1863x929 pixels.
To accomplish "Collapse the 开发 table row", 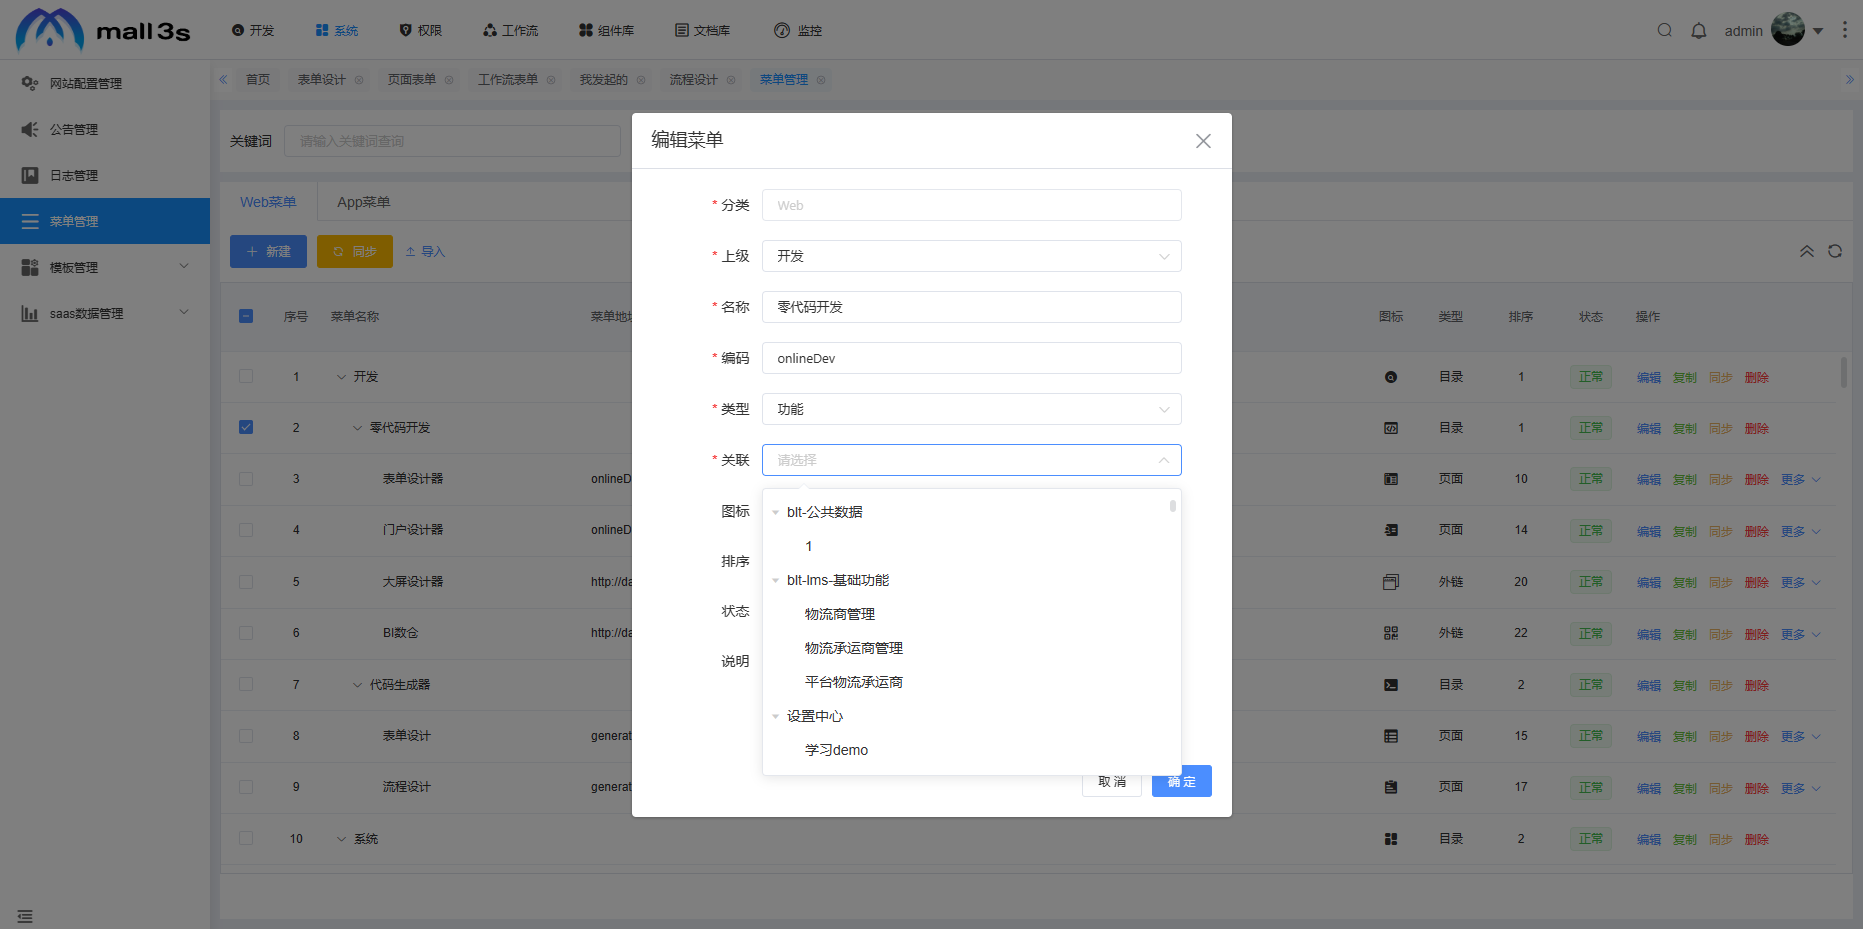I will tap(342, 377).
